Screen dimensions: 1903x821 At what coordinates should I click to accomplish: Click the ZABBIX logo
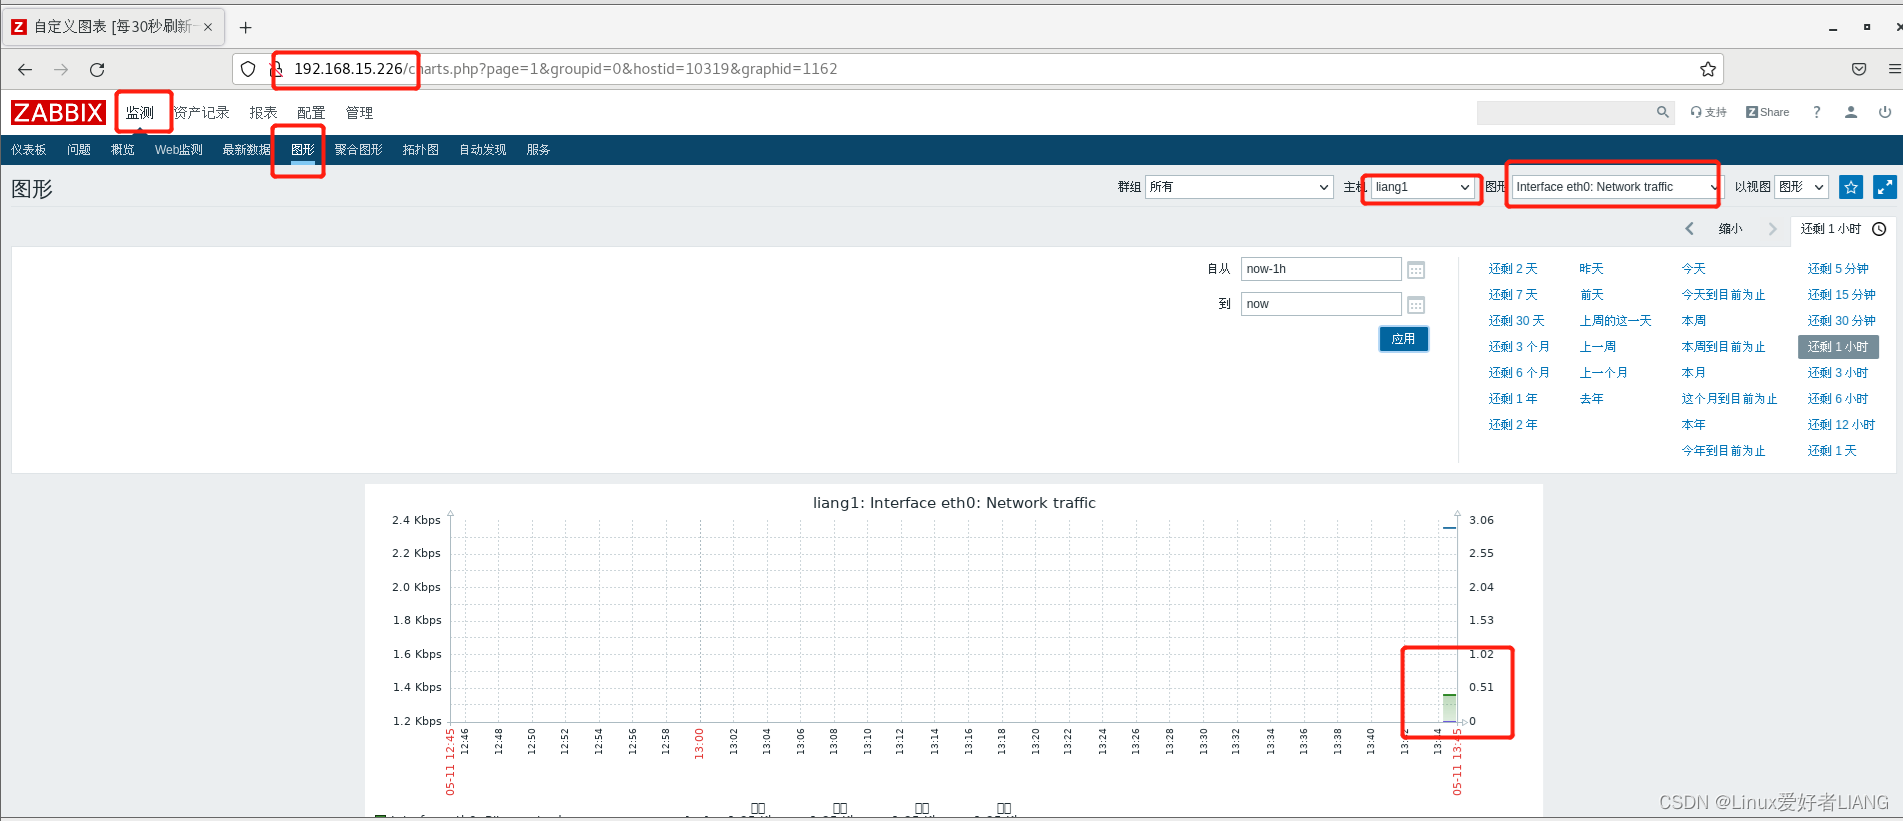point(58,113)
